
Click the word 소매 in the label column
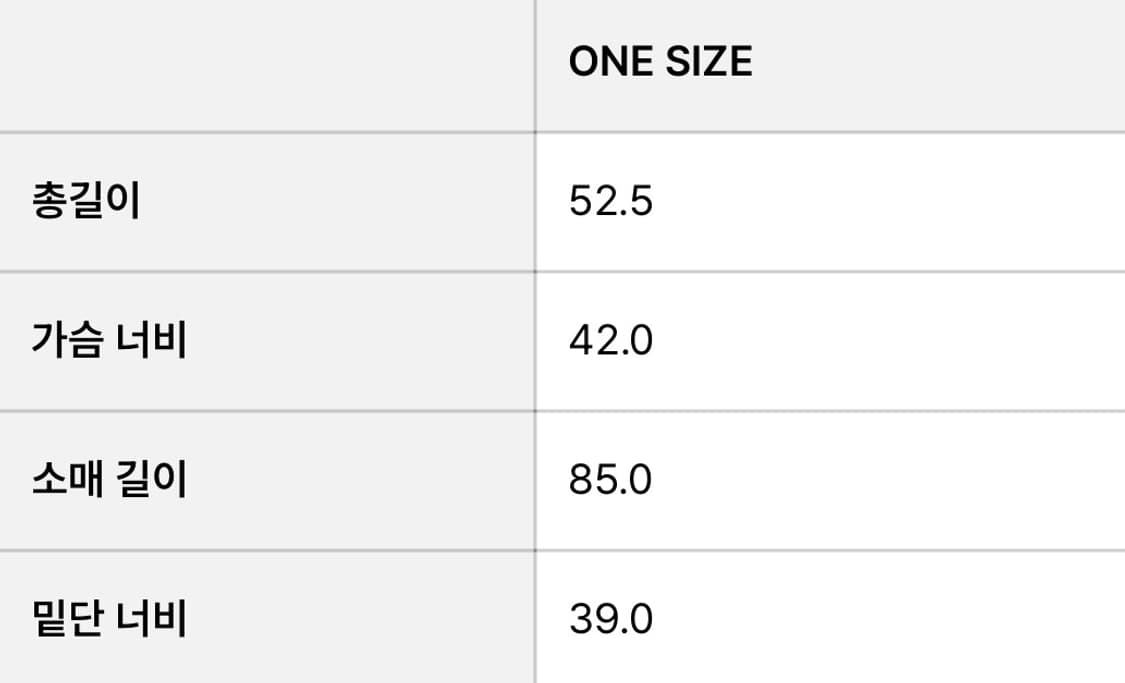coord(62,480)
